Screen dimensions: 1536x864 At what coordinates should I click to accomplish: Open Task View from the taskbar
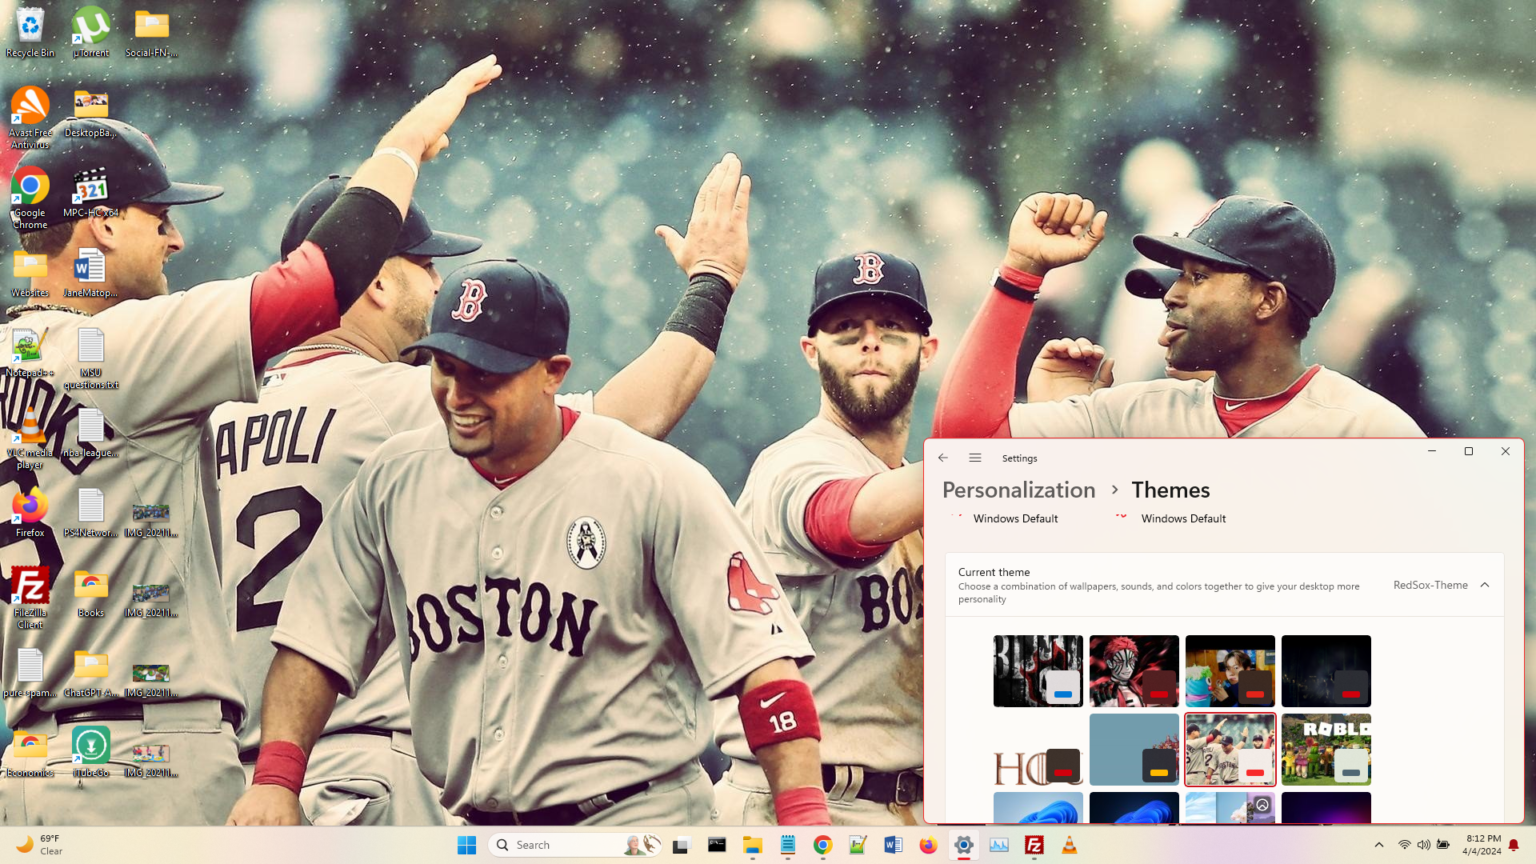point(680,845)
